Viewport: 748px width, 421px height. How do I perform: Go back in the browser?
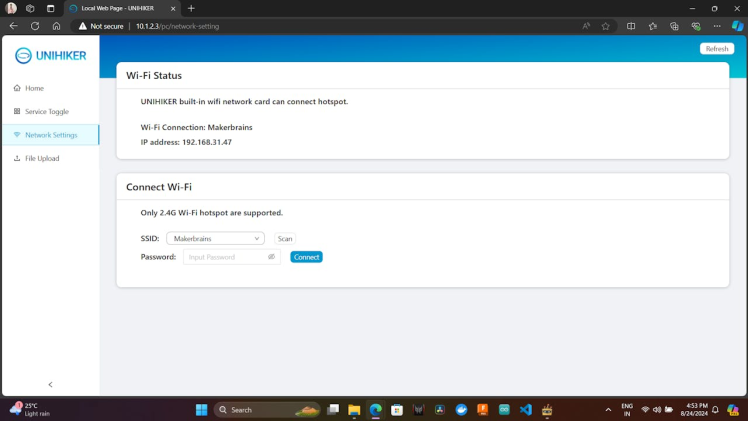(13, 26)
